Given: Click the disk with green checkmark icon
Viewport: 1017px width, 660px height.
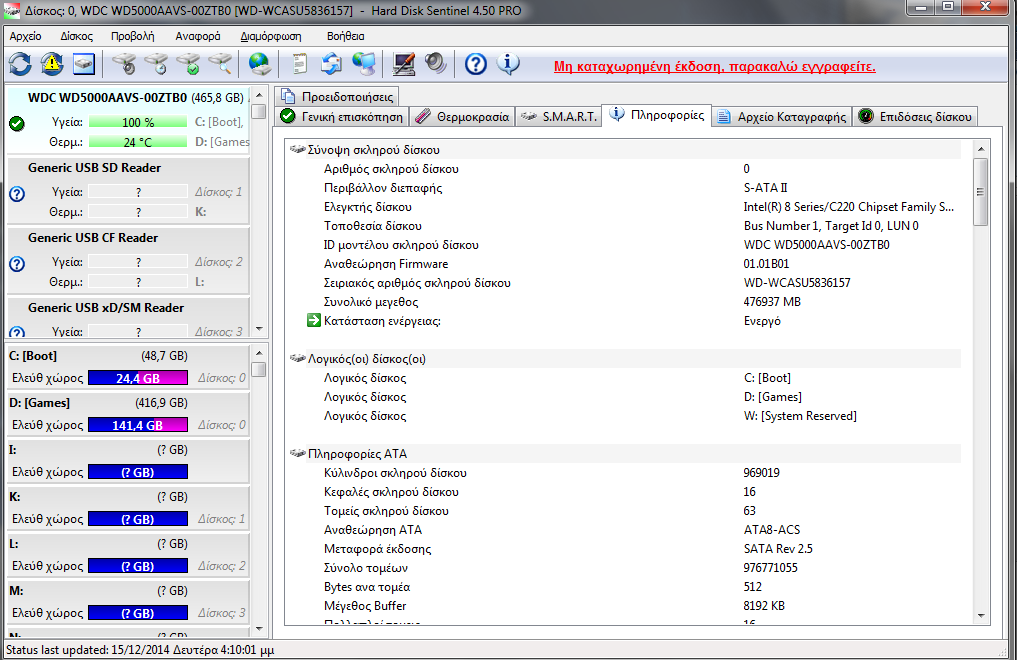Looking at the screenshot, I should [189, 64].
